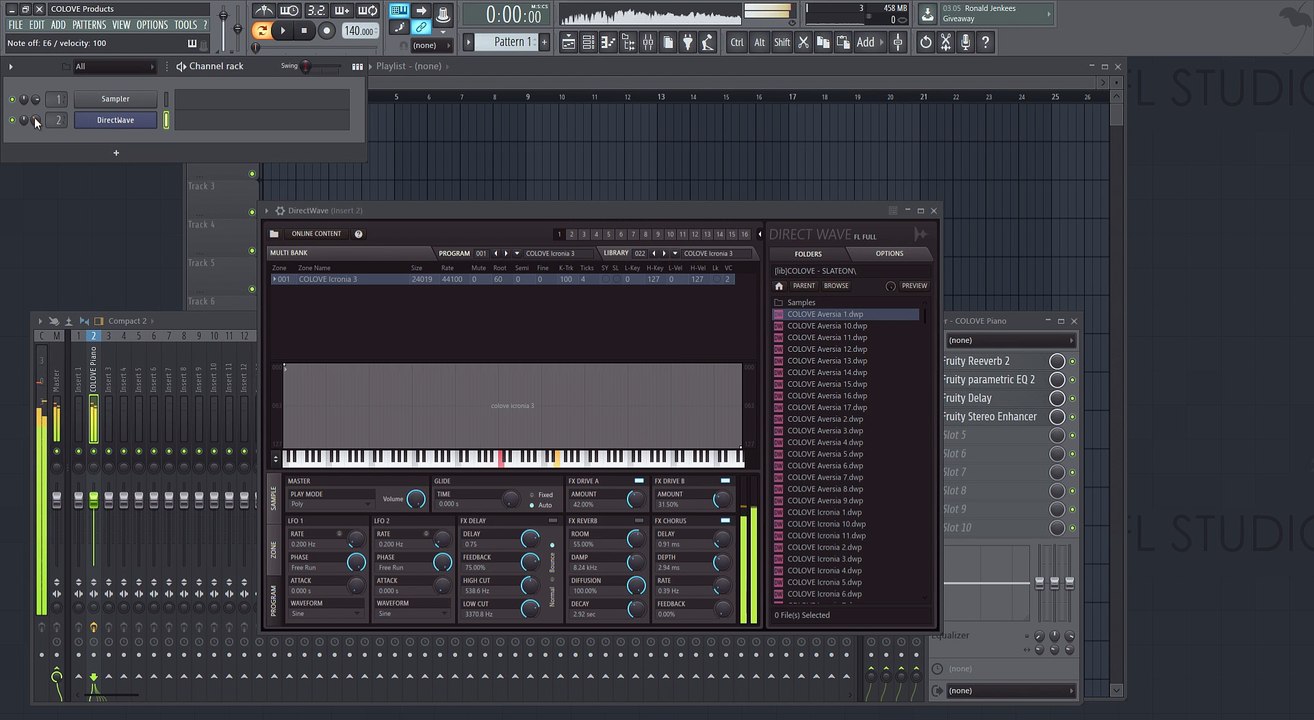Open the piano roll view icon
The height and width of the screenshot is (720, 1314).
point(608,42)
